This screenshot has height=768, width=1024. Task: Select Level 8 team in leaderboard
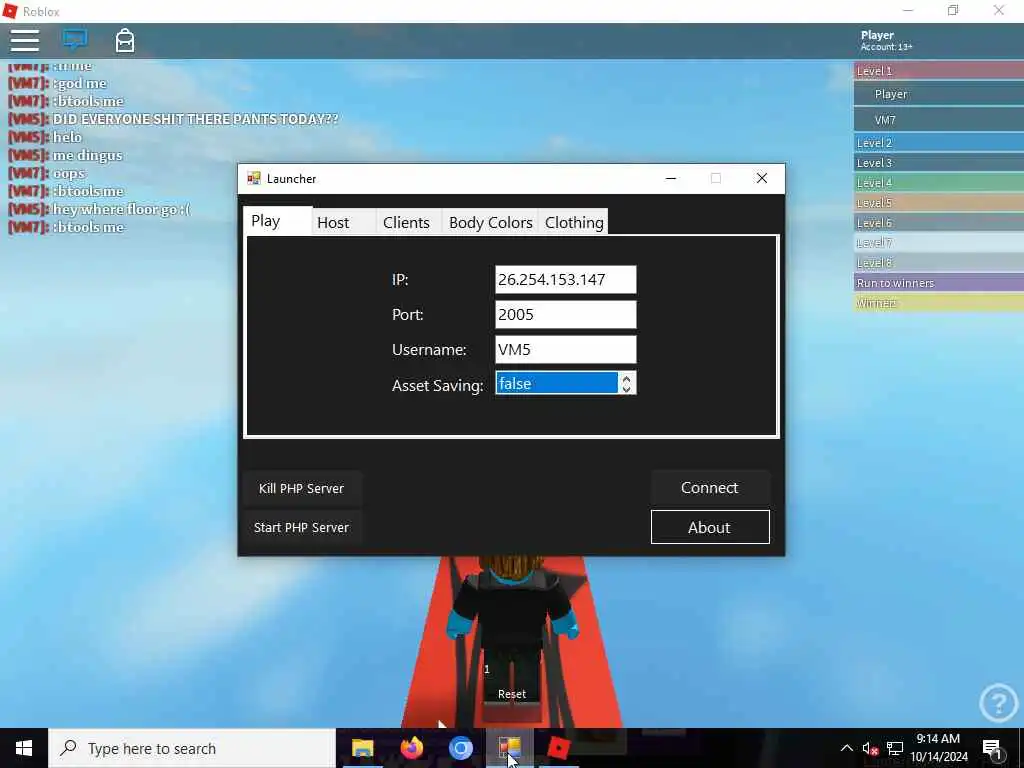[938, 263]
